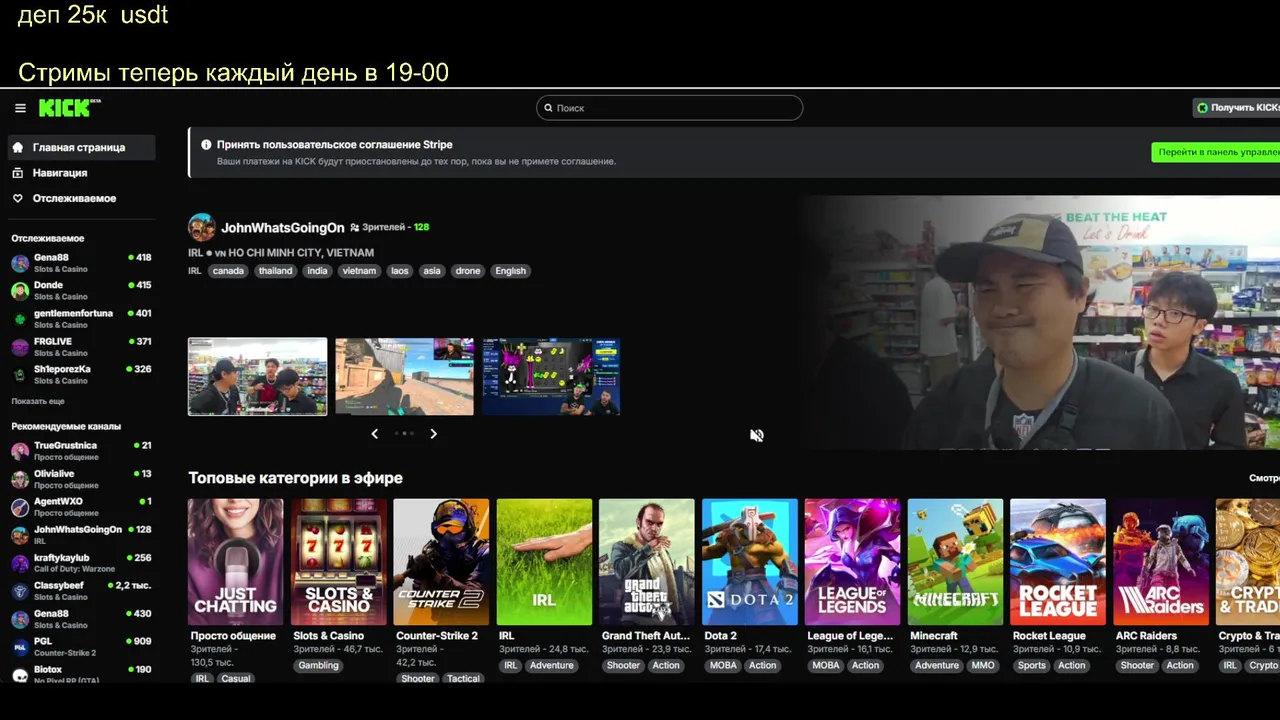Click the English language tag

510,271
